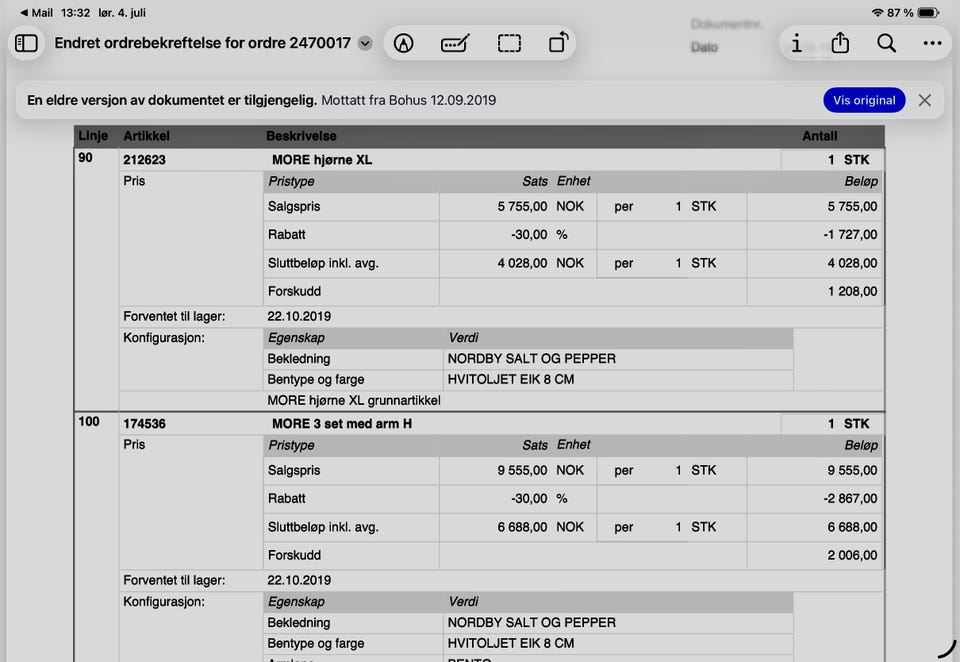Show document info panel
Image resolution: width=960 pixels, height=662 pixels.
(x=796, y=43)
